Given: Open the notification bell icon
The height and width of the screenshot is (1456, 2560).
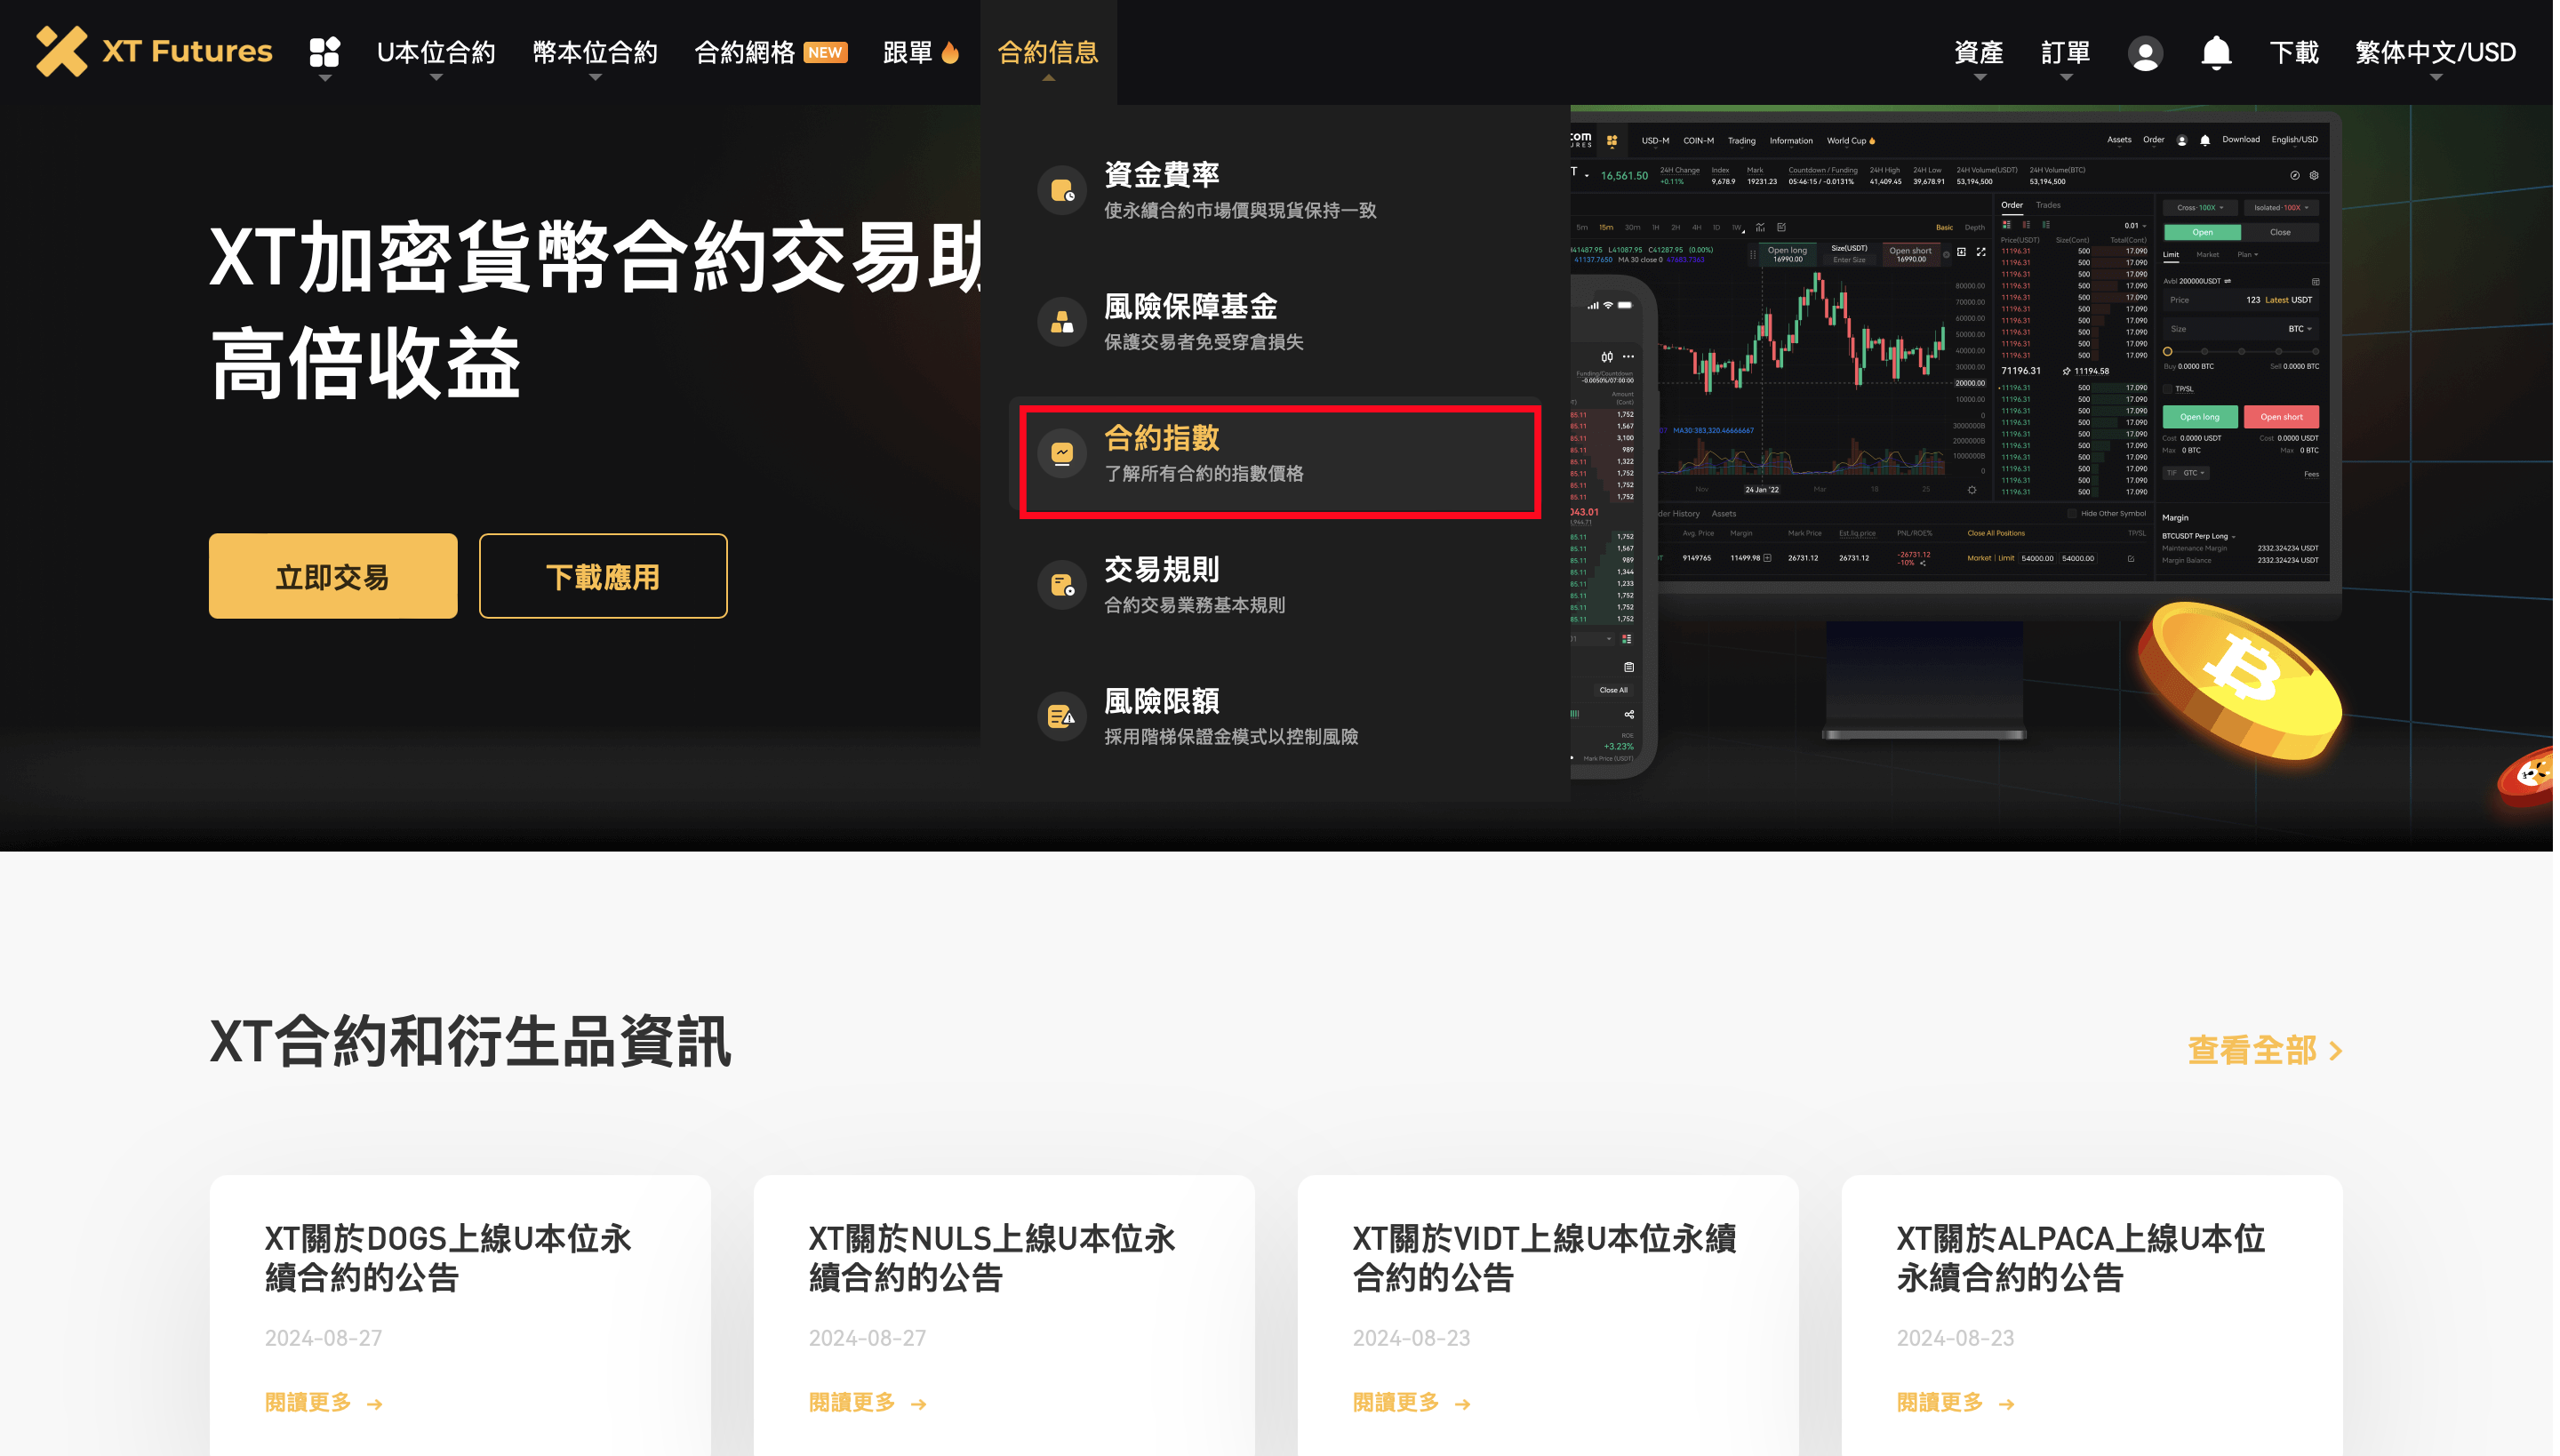Looking at the screenshot, I should coord(2216,52).
